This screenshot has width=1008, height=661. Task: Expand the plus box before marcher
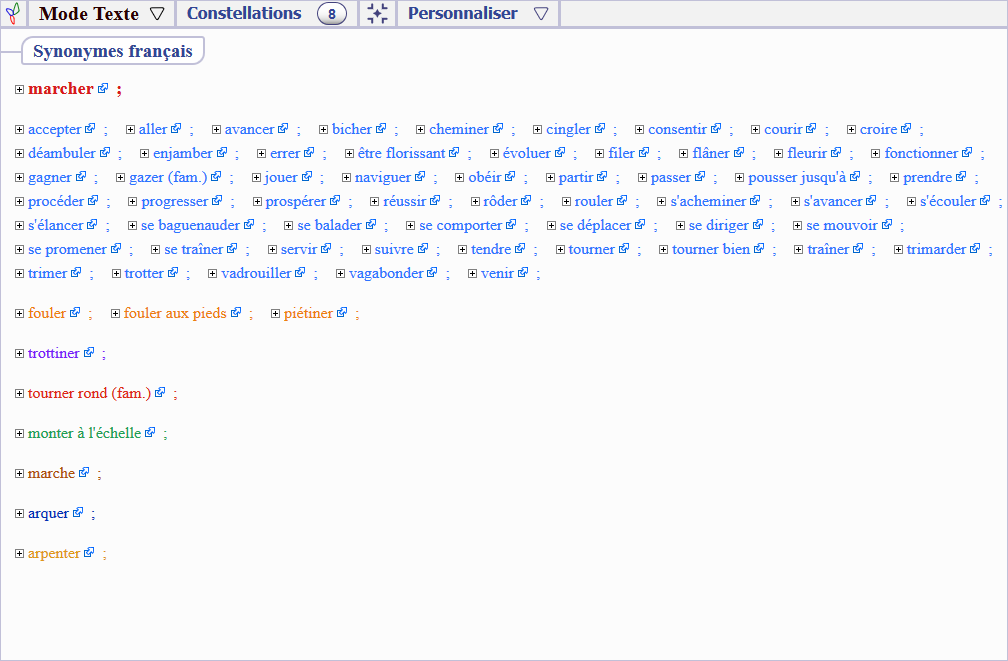point(20,89)
